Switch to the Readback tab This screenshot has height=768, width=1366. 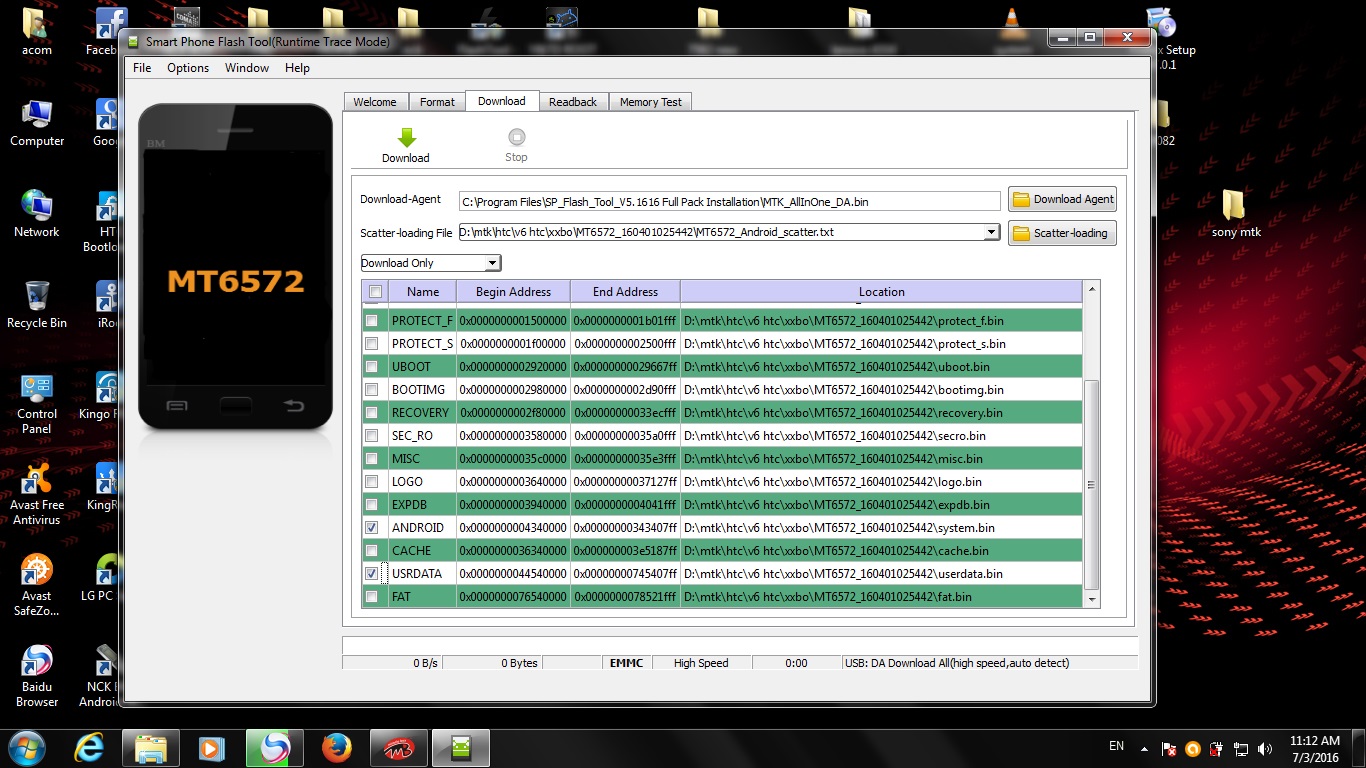click(x=573, y=102)
